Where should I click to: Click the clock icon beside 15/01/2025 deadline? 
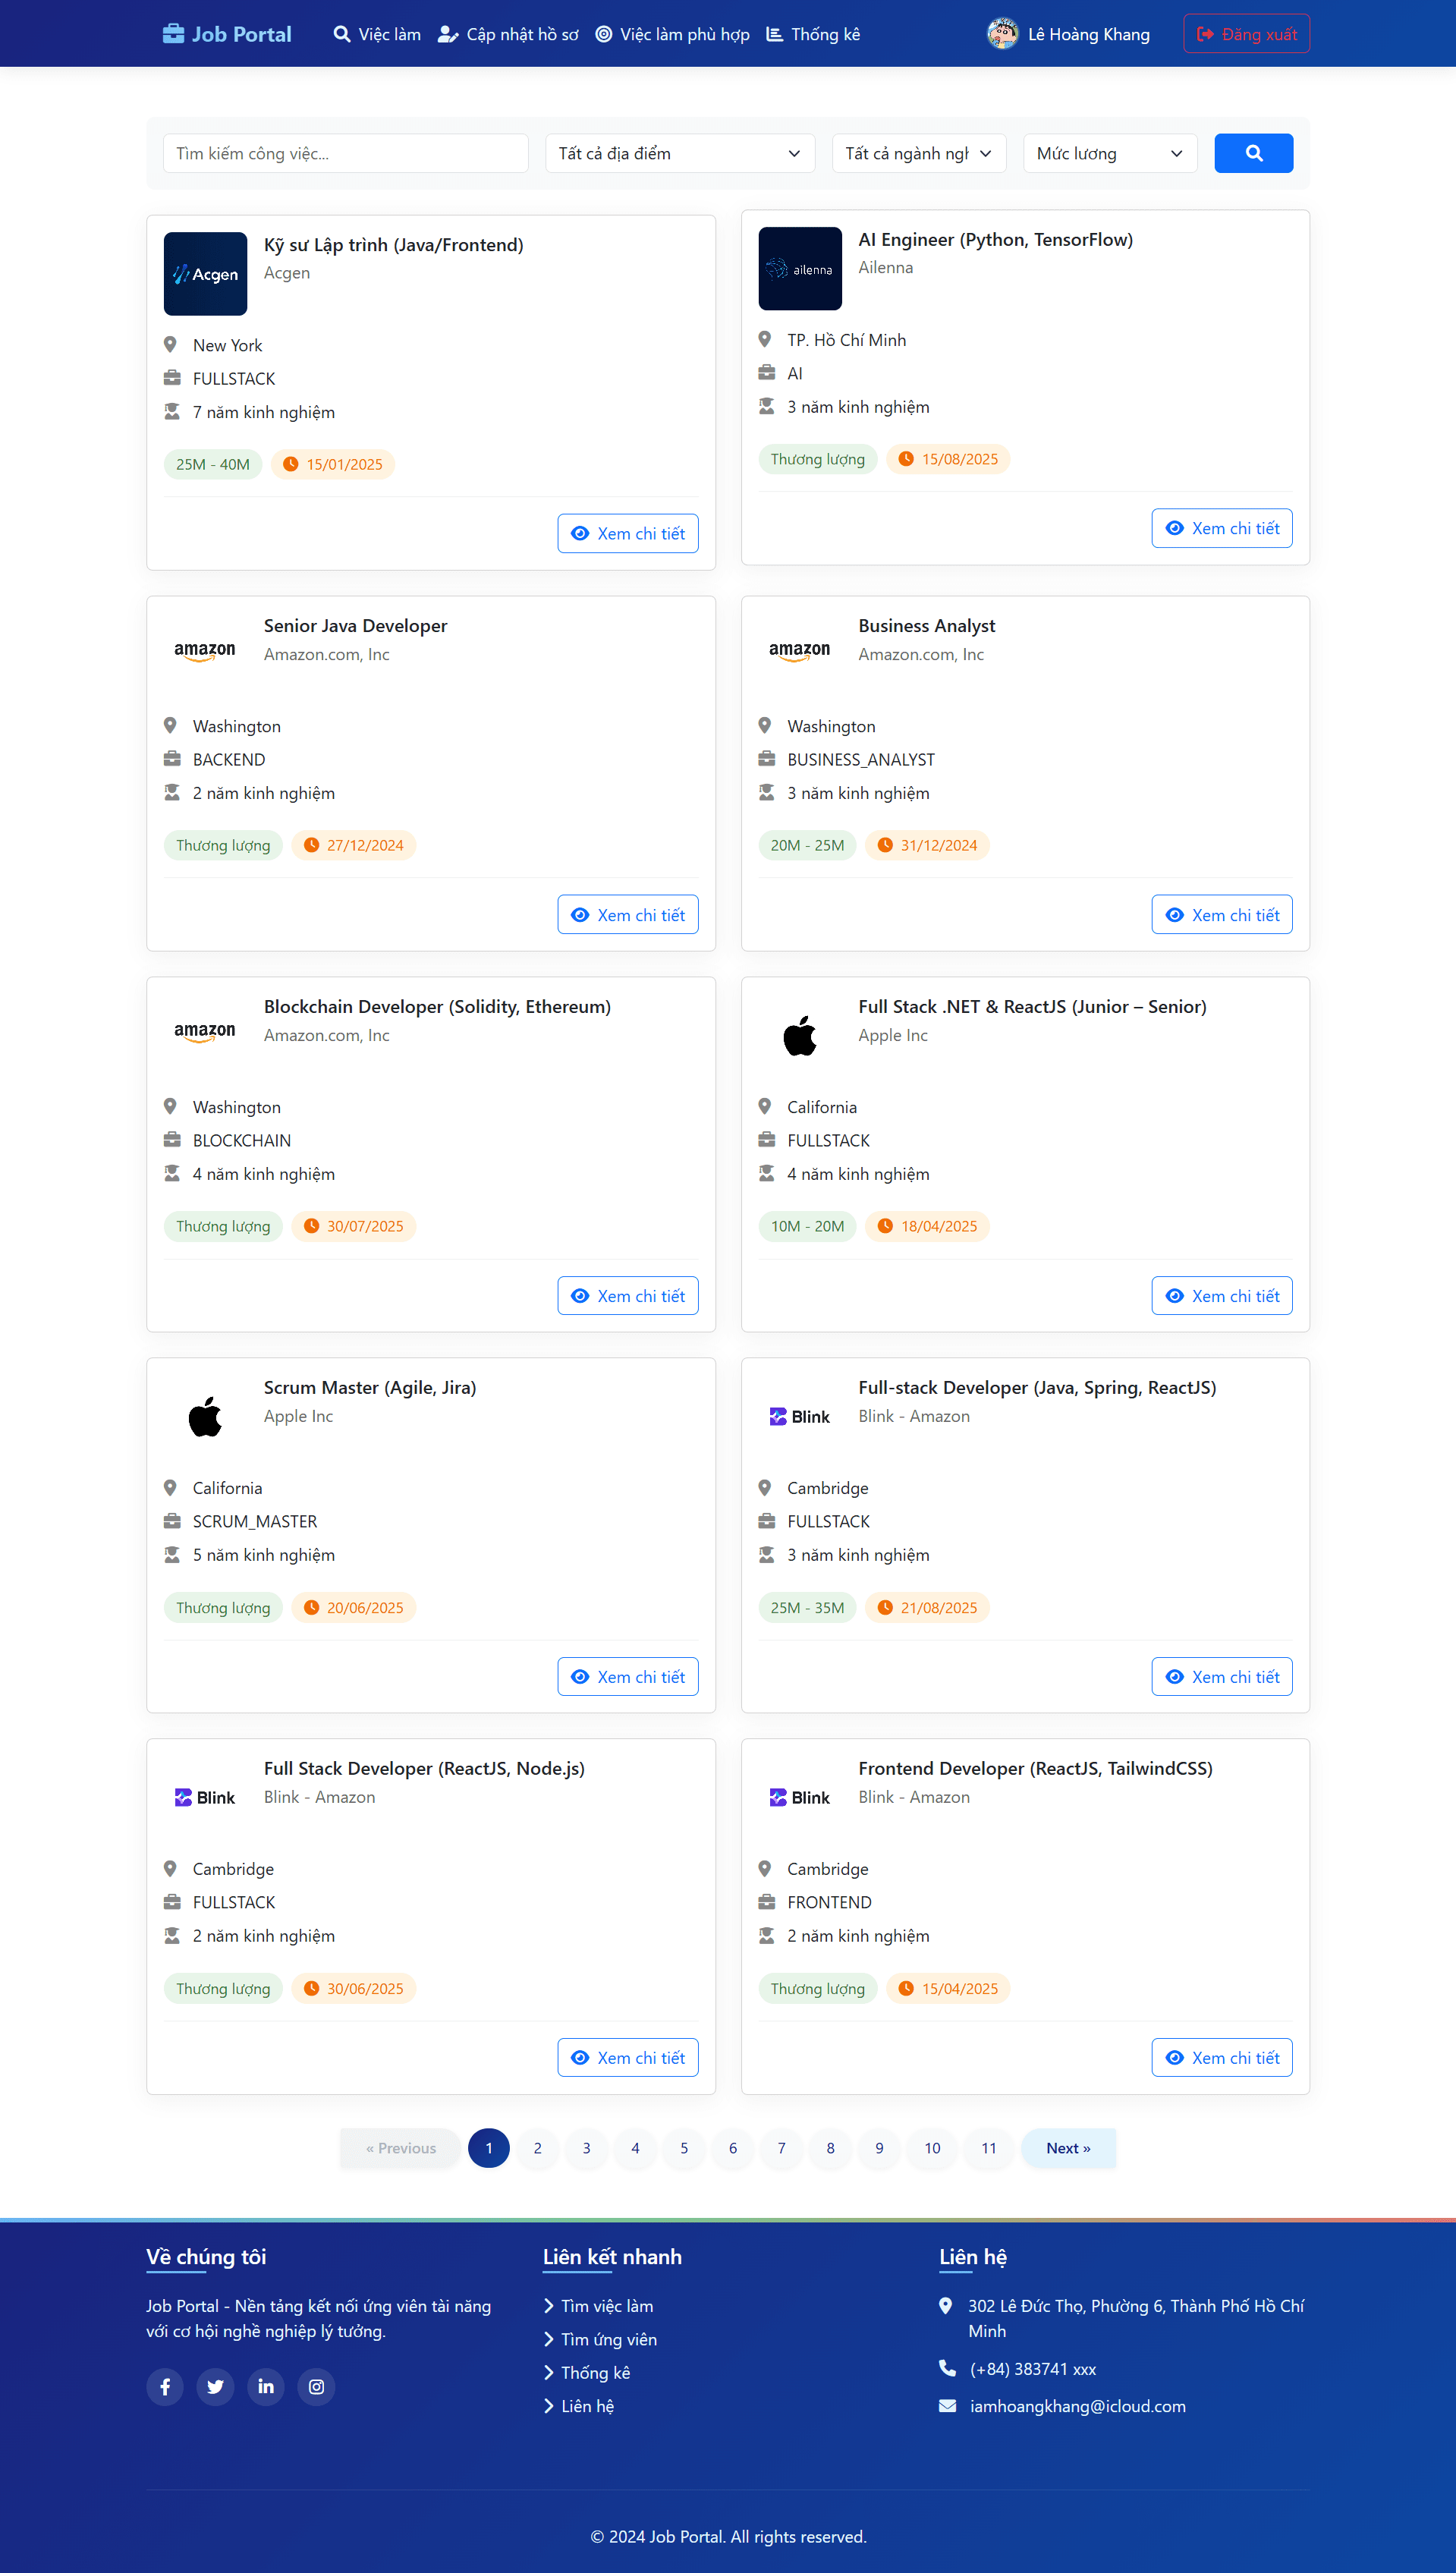[x=291, y=464]
